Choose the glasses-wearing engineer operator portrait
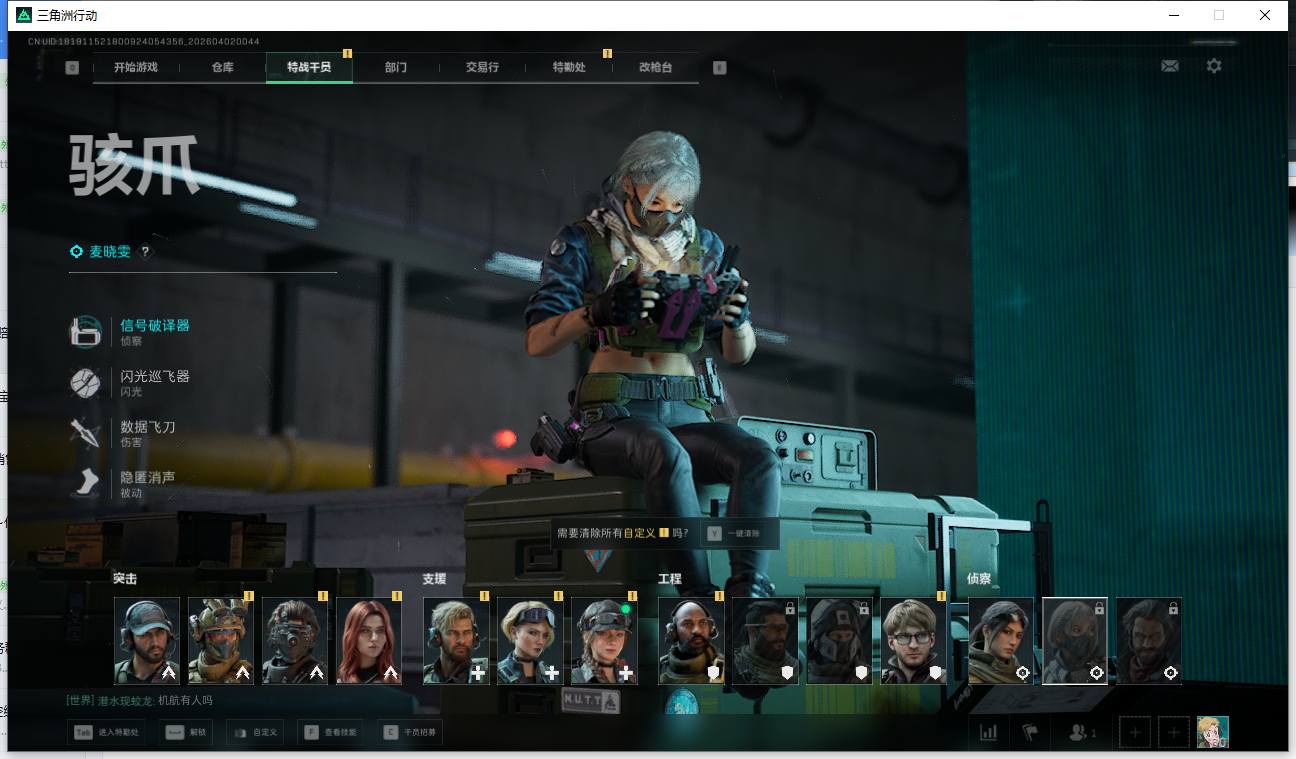 (x=913, y=640)
